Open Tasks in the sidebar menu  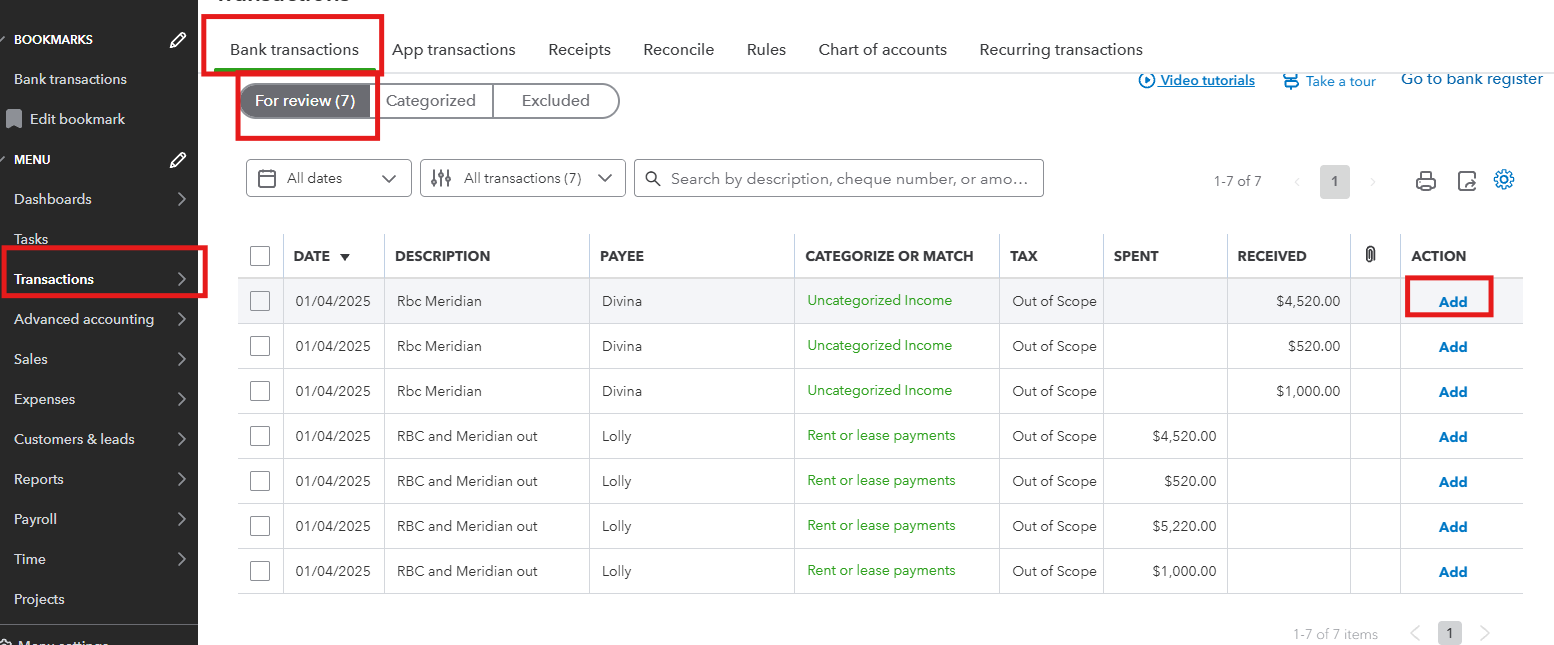[x=31, y=239]
